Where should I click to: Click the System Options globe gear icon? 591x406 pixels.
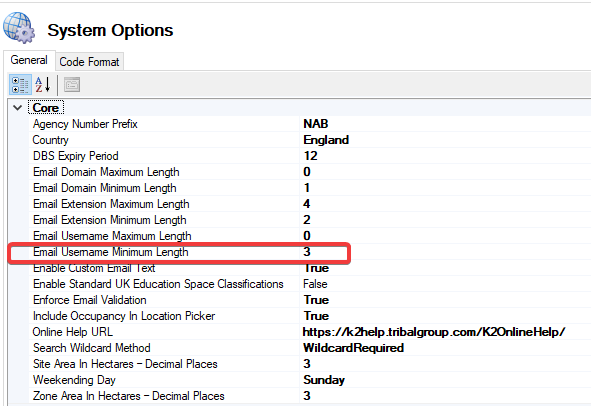pos(19,28)
